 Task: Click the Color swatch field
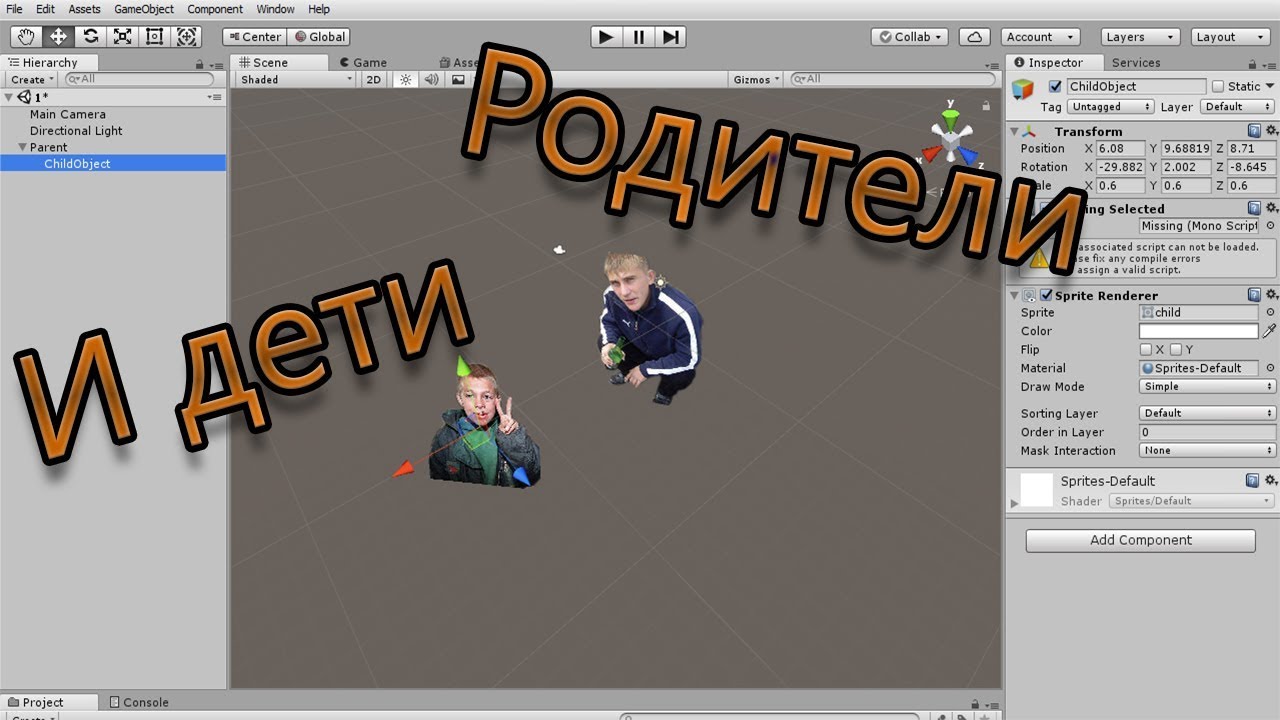click(1199, 331)
